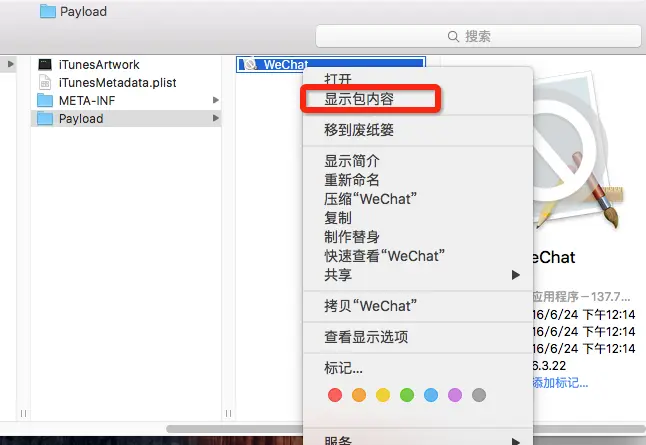Click the iTunesArtwork file icon
646x445 pixels.
[x=45, y=64]
